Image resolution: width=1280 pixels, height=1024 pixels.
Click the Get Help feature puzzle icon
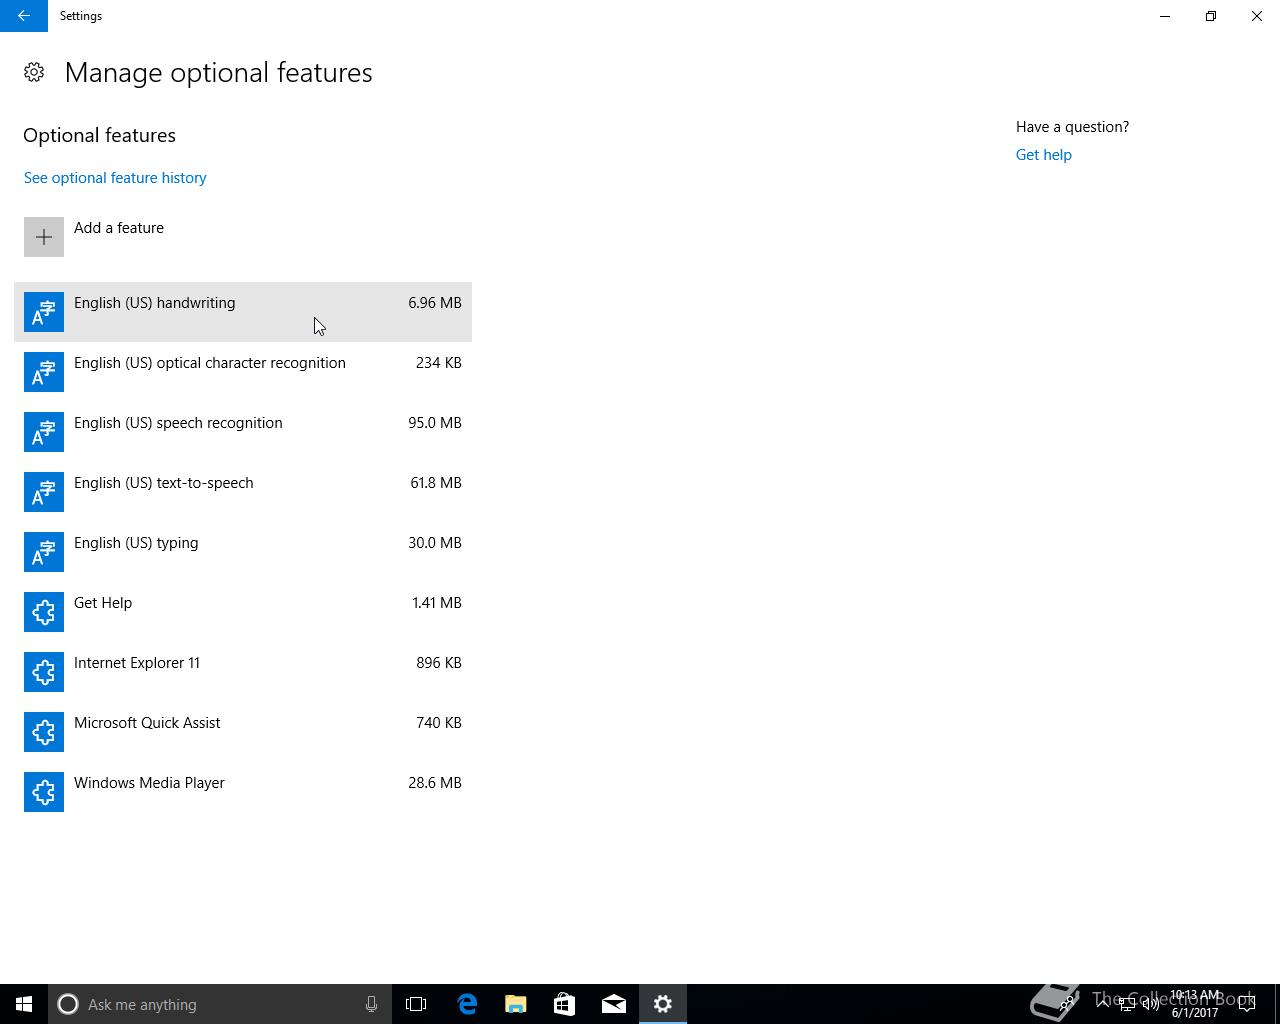(x=44, y=612)
